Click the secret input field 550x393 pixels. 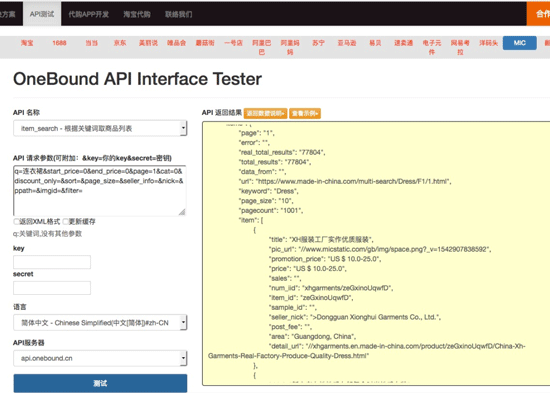(52, 288)
